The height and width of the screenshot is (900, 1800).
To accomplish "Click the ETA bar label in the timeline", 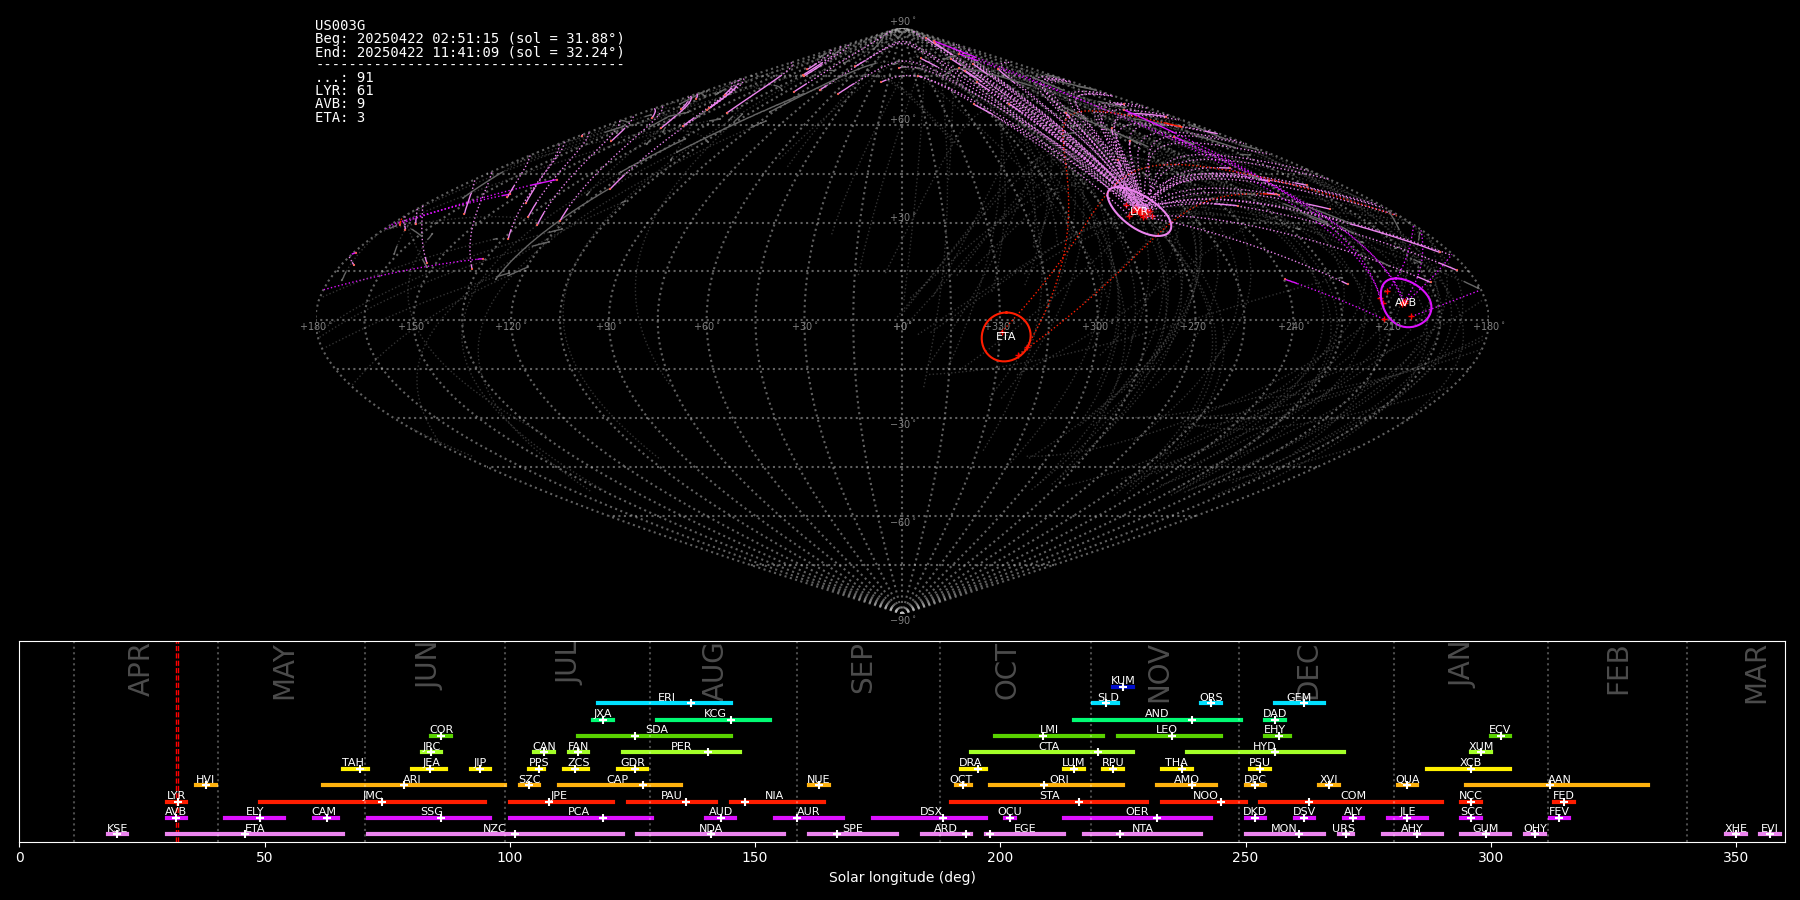I will pos(255,829).
